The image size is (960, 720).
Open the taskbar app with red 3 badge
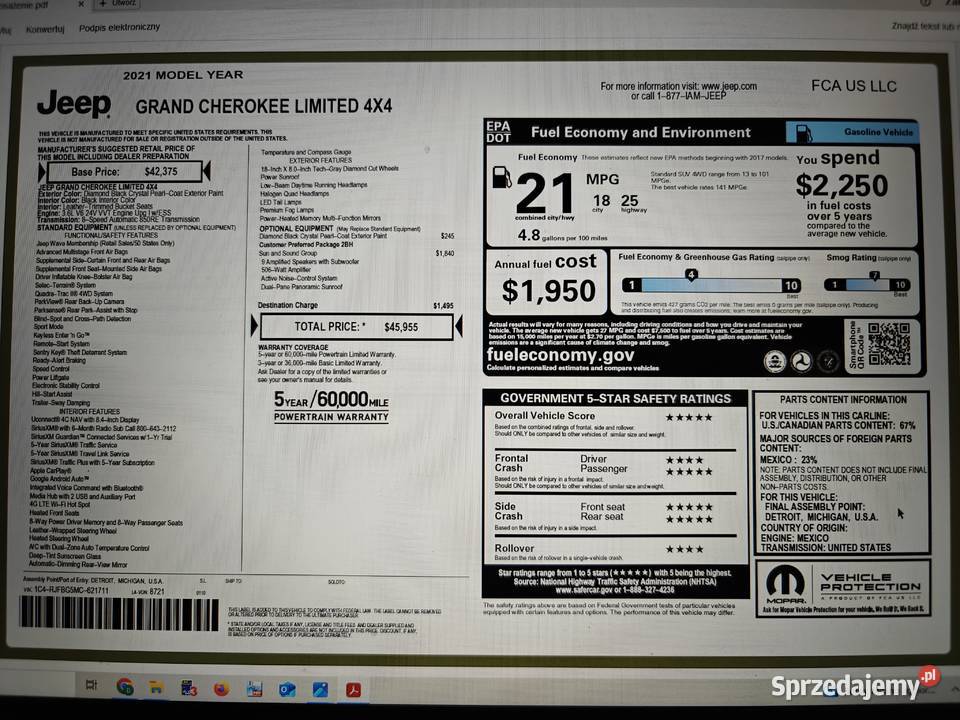click(x=189, y=689)
